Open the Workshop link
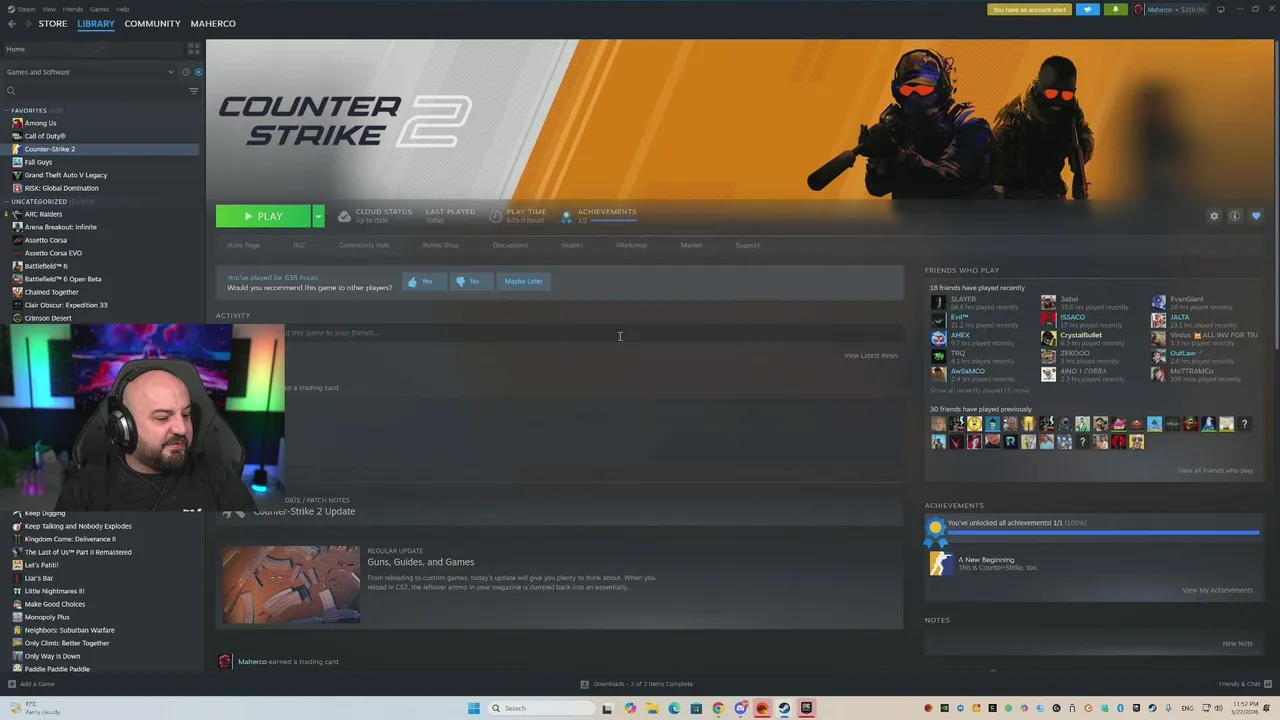Viewport: 1280px width, 720px height. pyautogui.click(x=631, y=245)
